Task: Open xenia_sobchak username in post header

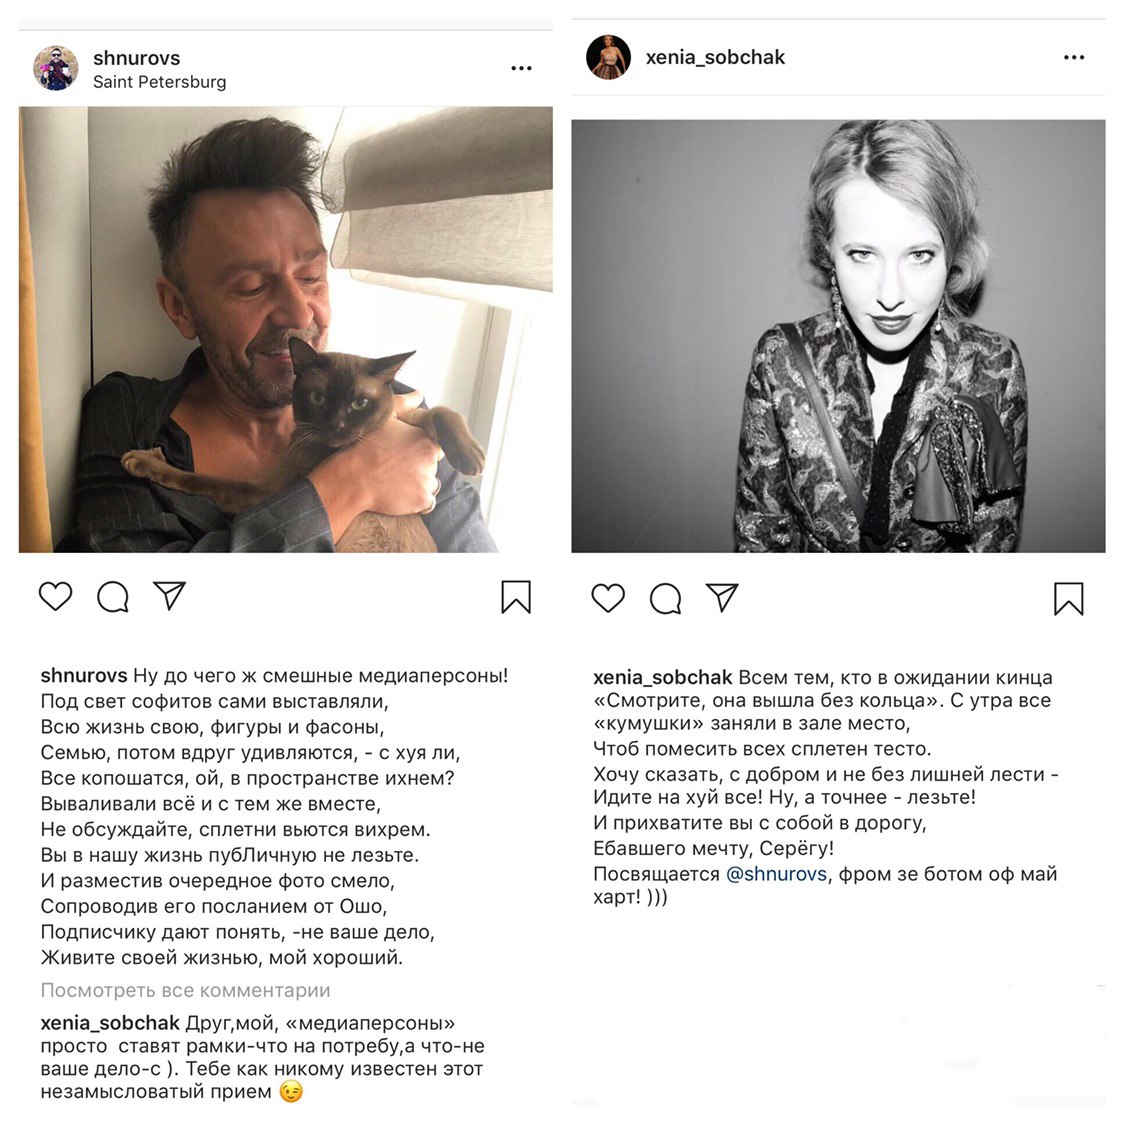Action: 715,57
